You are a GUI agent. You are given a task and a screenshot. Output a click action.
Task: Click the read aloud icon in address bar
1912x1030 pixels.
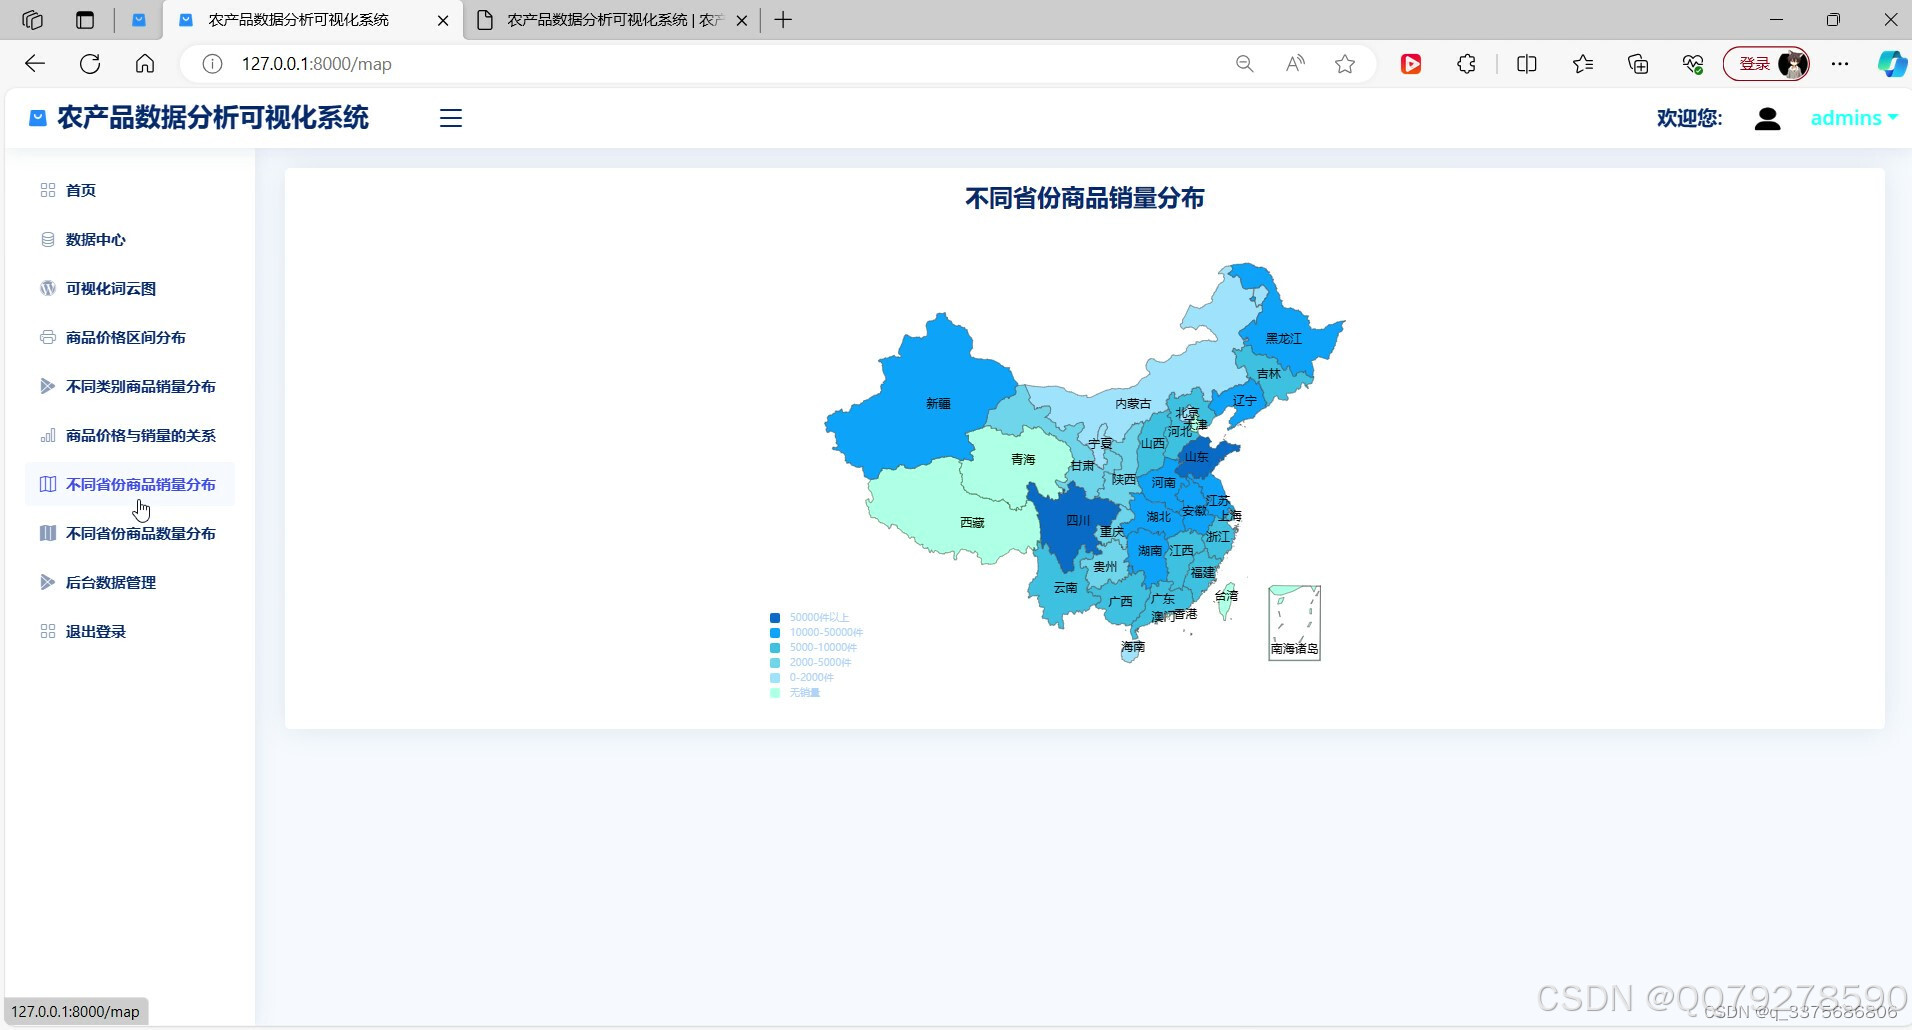pyautogui.click(x=1295, y=64)
